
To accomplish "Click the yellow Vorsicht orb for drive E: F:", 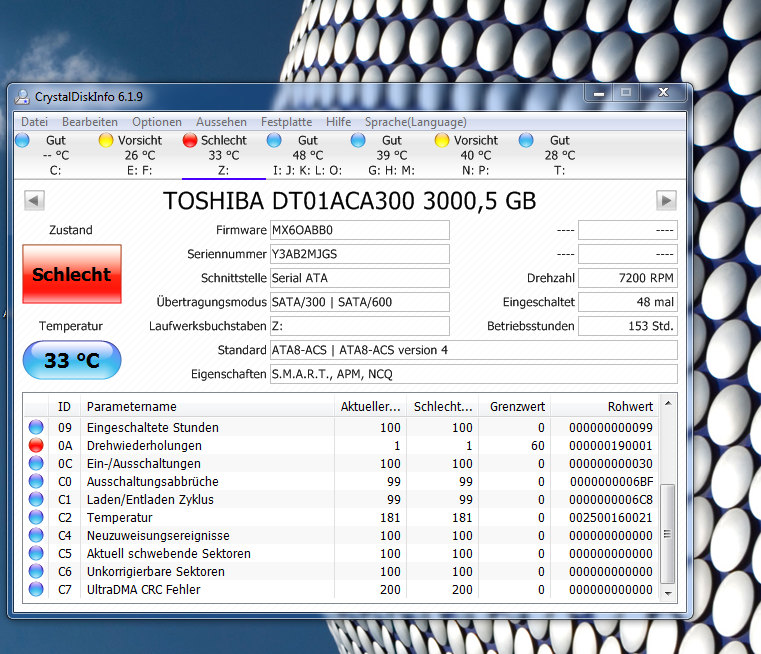I will pyautogui.click(x=106, y=140).
